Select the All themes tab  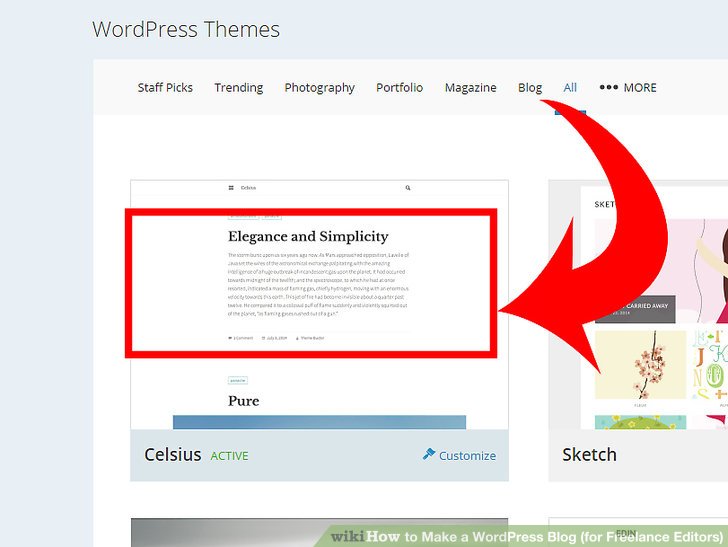click(x=570, y=87)
